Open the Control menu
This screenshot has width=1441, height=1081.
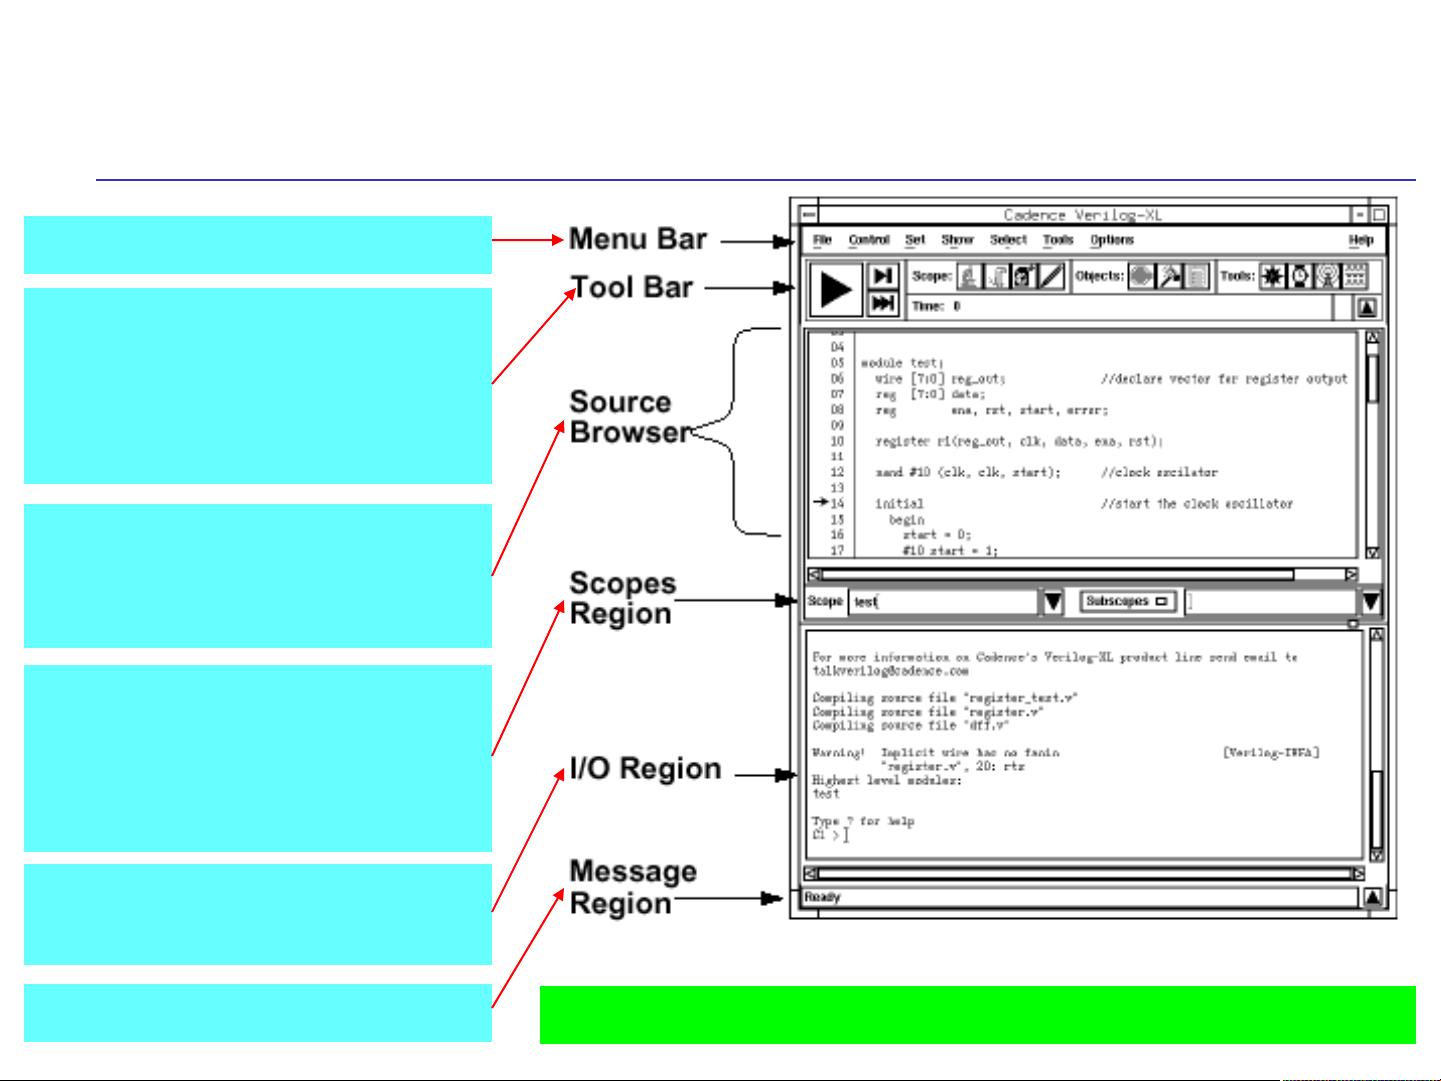click(869, 240)
